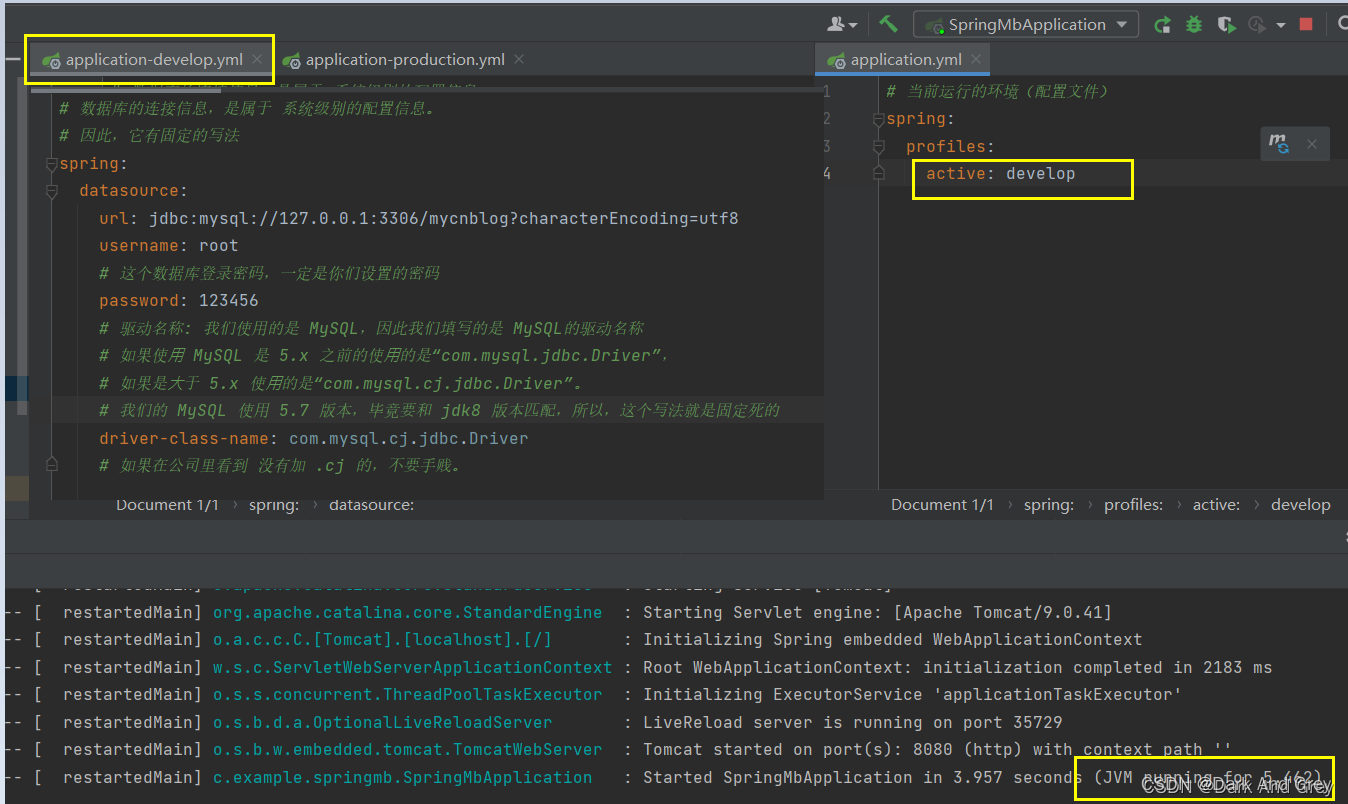Click the datasource: key in the editor
Image resolution: width=1348 pixels, height=804 pixels.
(x=134, y=190)
